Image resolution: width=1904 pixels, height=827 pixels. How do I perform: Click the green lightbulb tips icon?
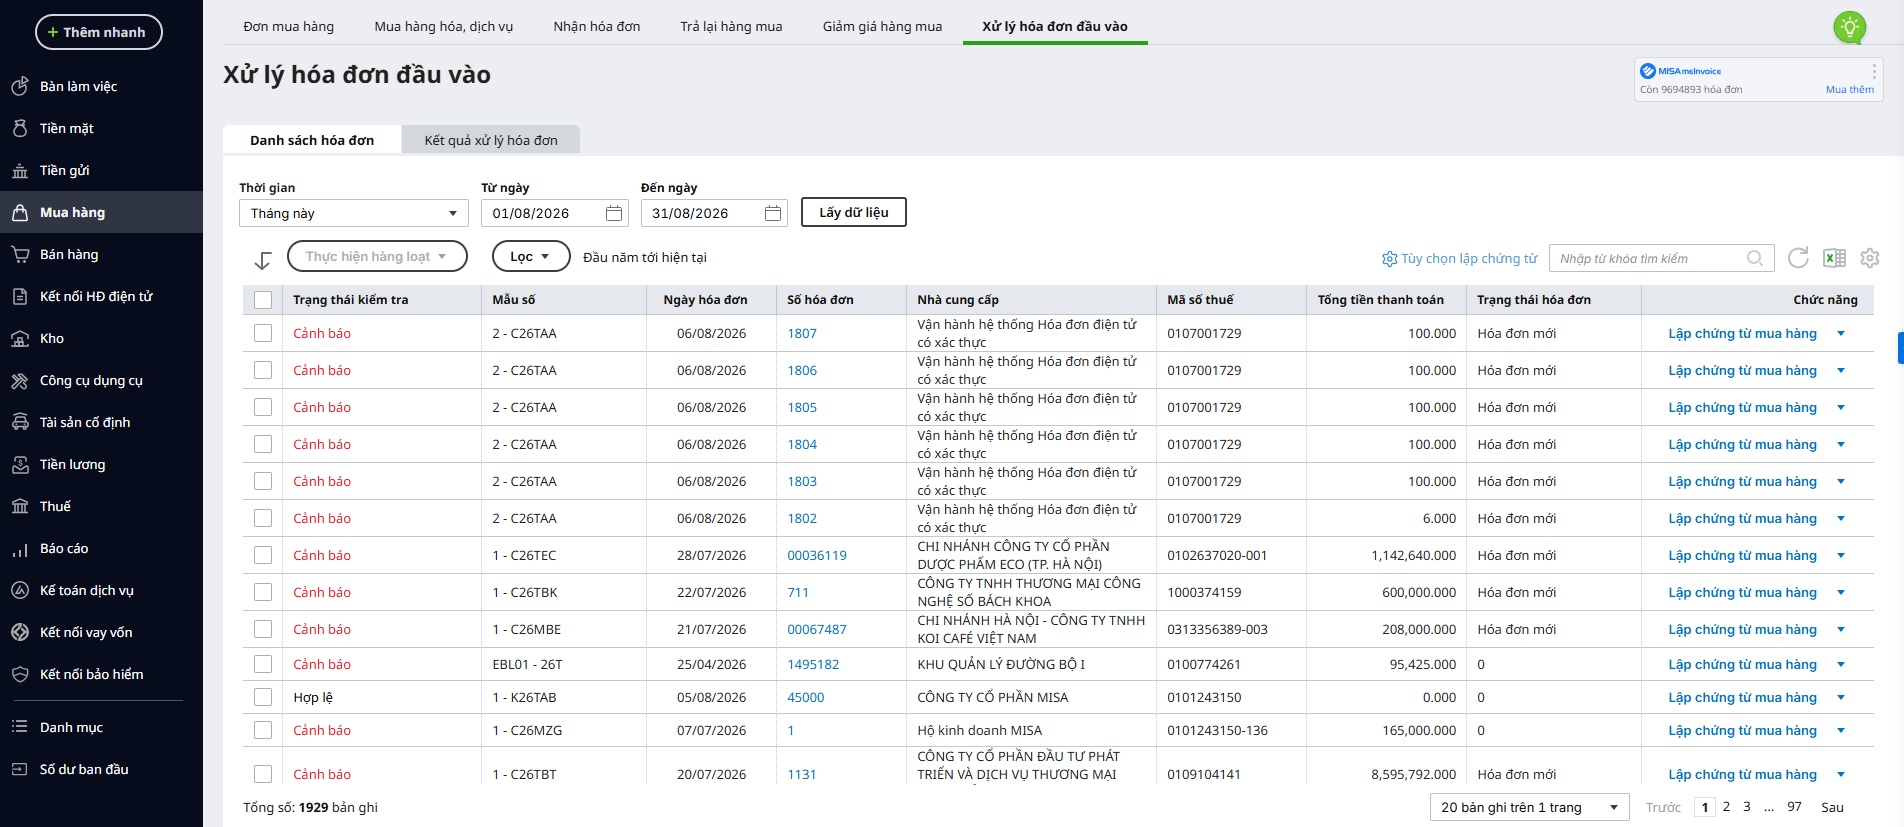click(x=1850, y=27)
